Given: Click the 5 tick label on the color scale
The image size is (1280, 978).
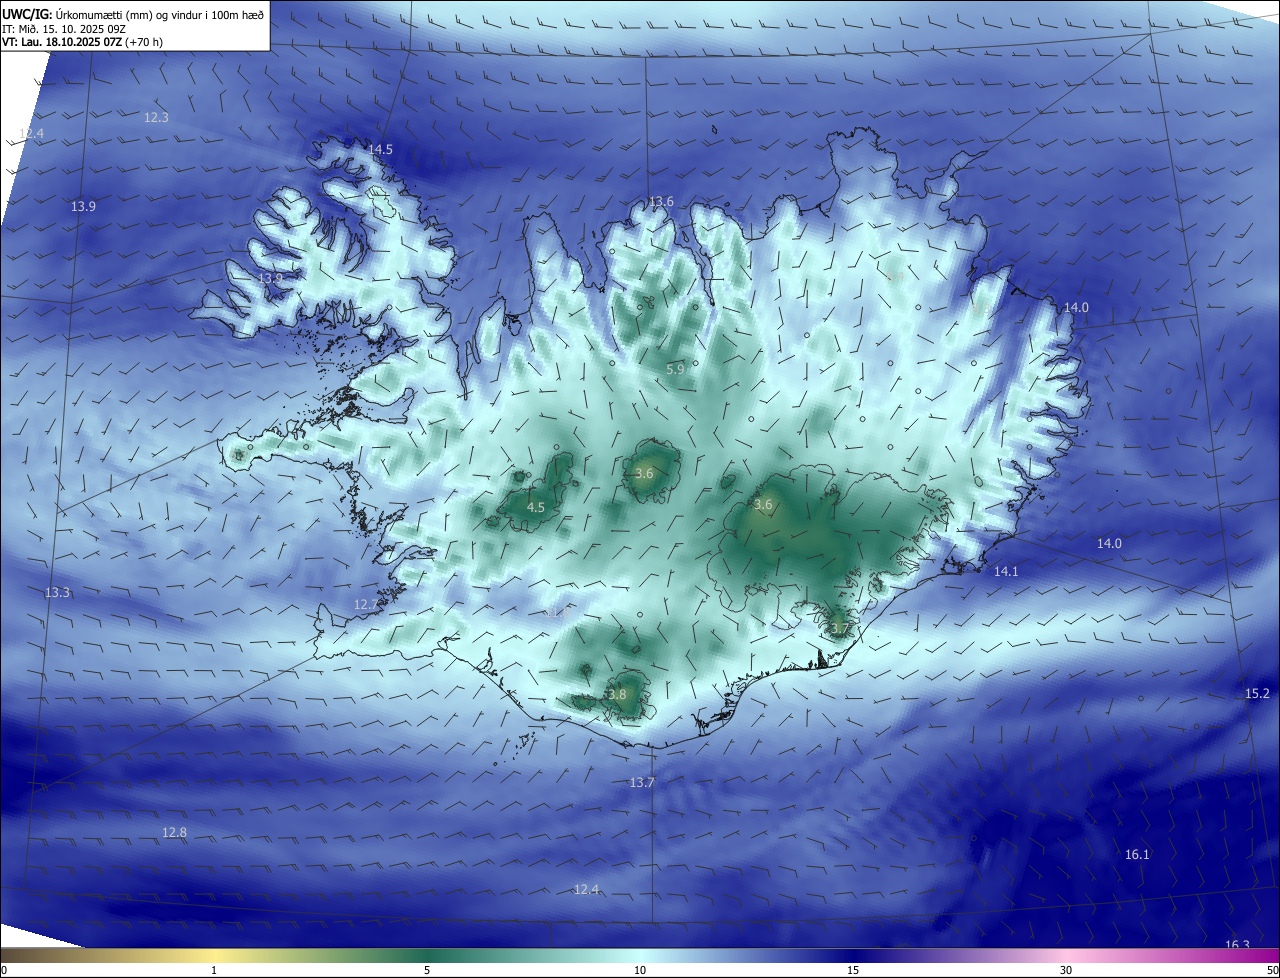Looking at the screenshot, I should click(x=427, y=970).
